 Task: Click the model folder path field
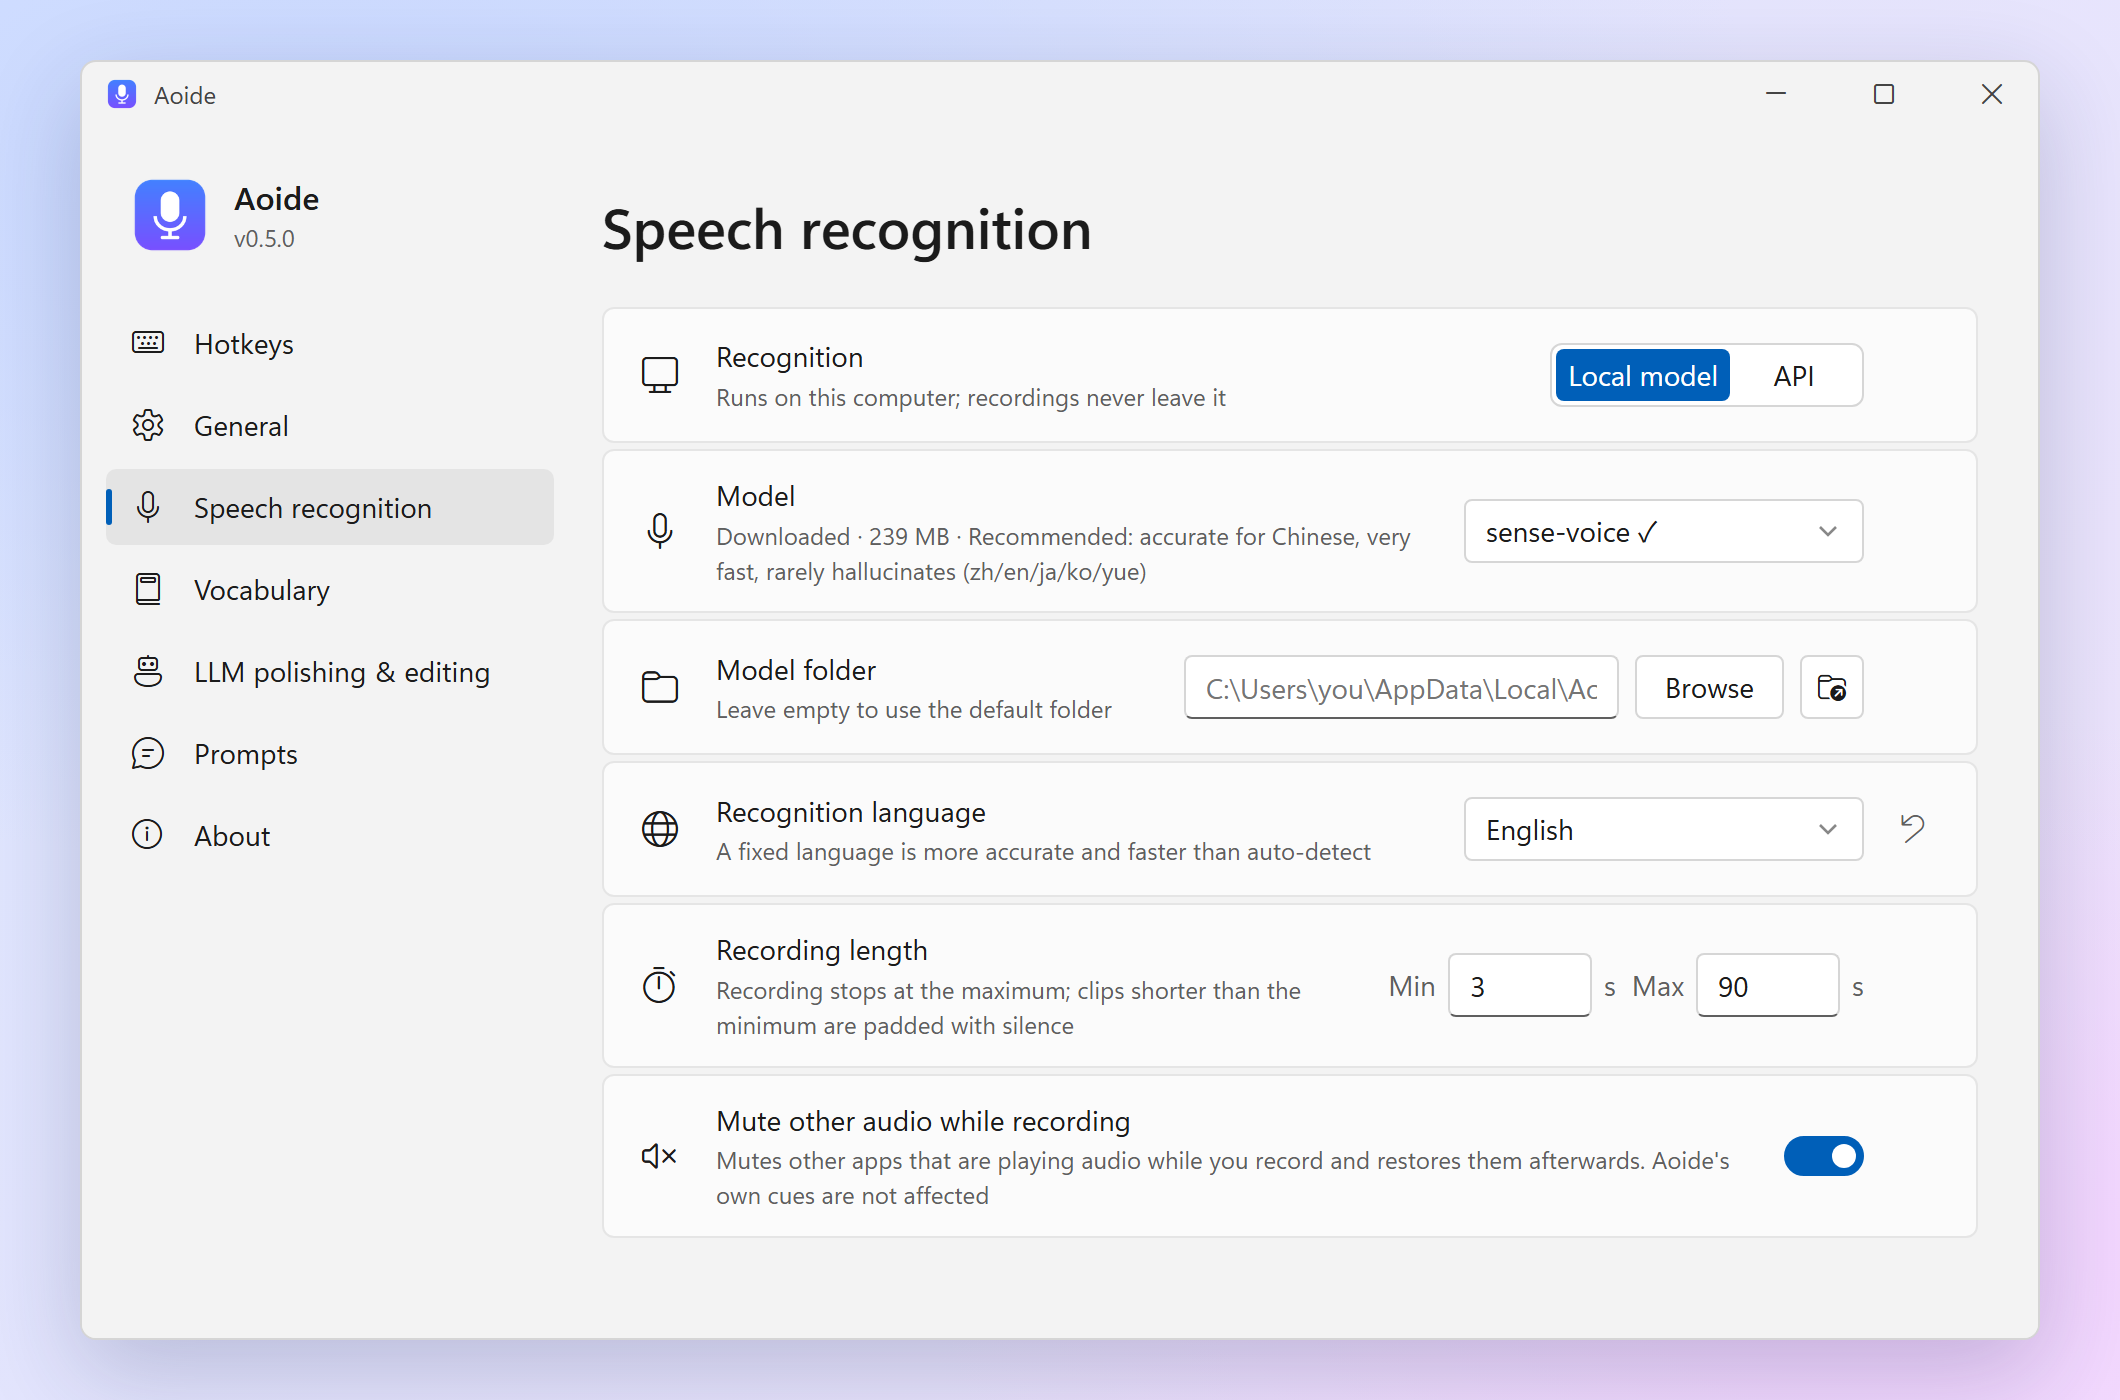click(1401, 687)
